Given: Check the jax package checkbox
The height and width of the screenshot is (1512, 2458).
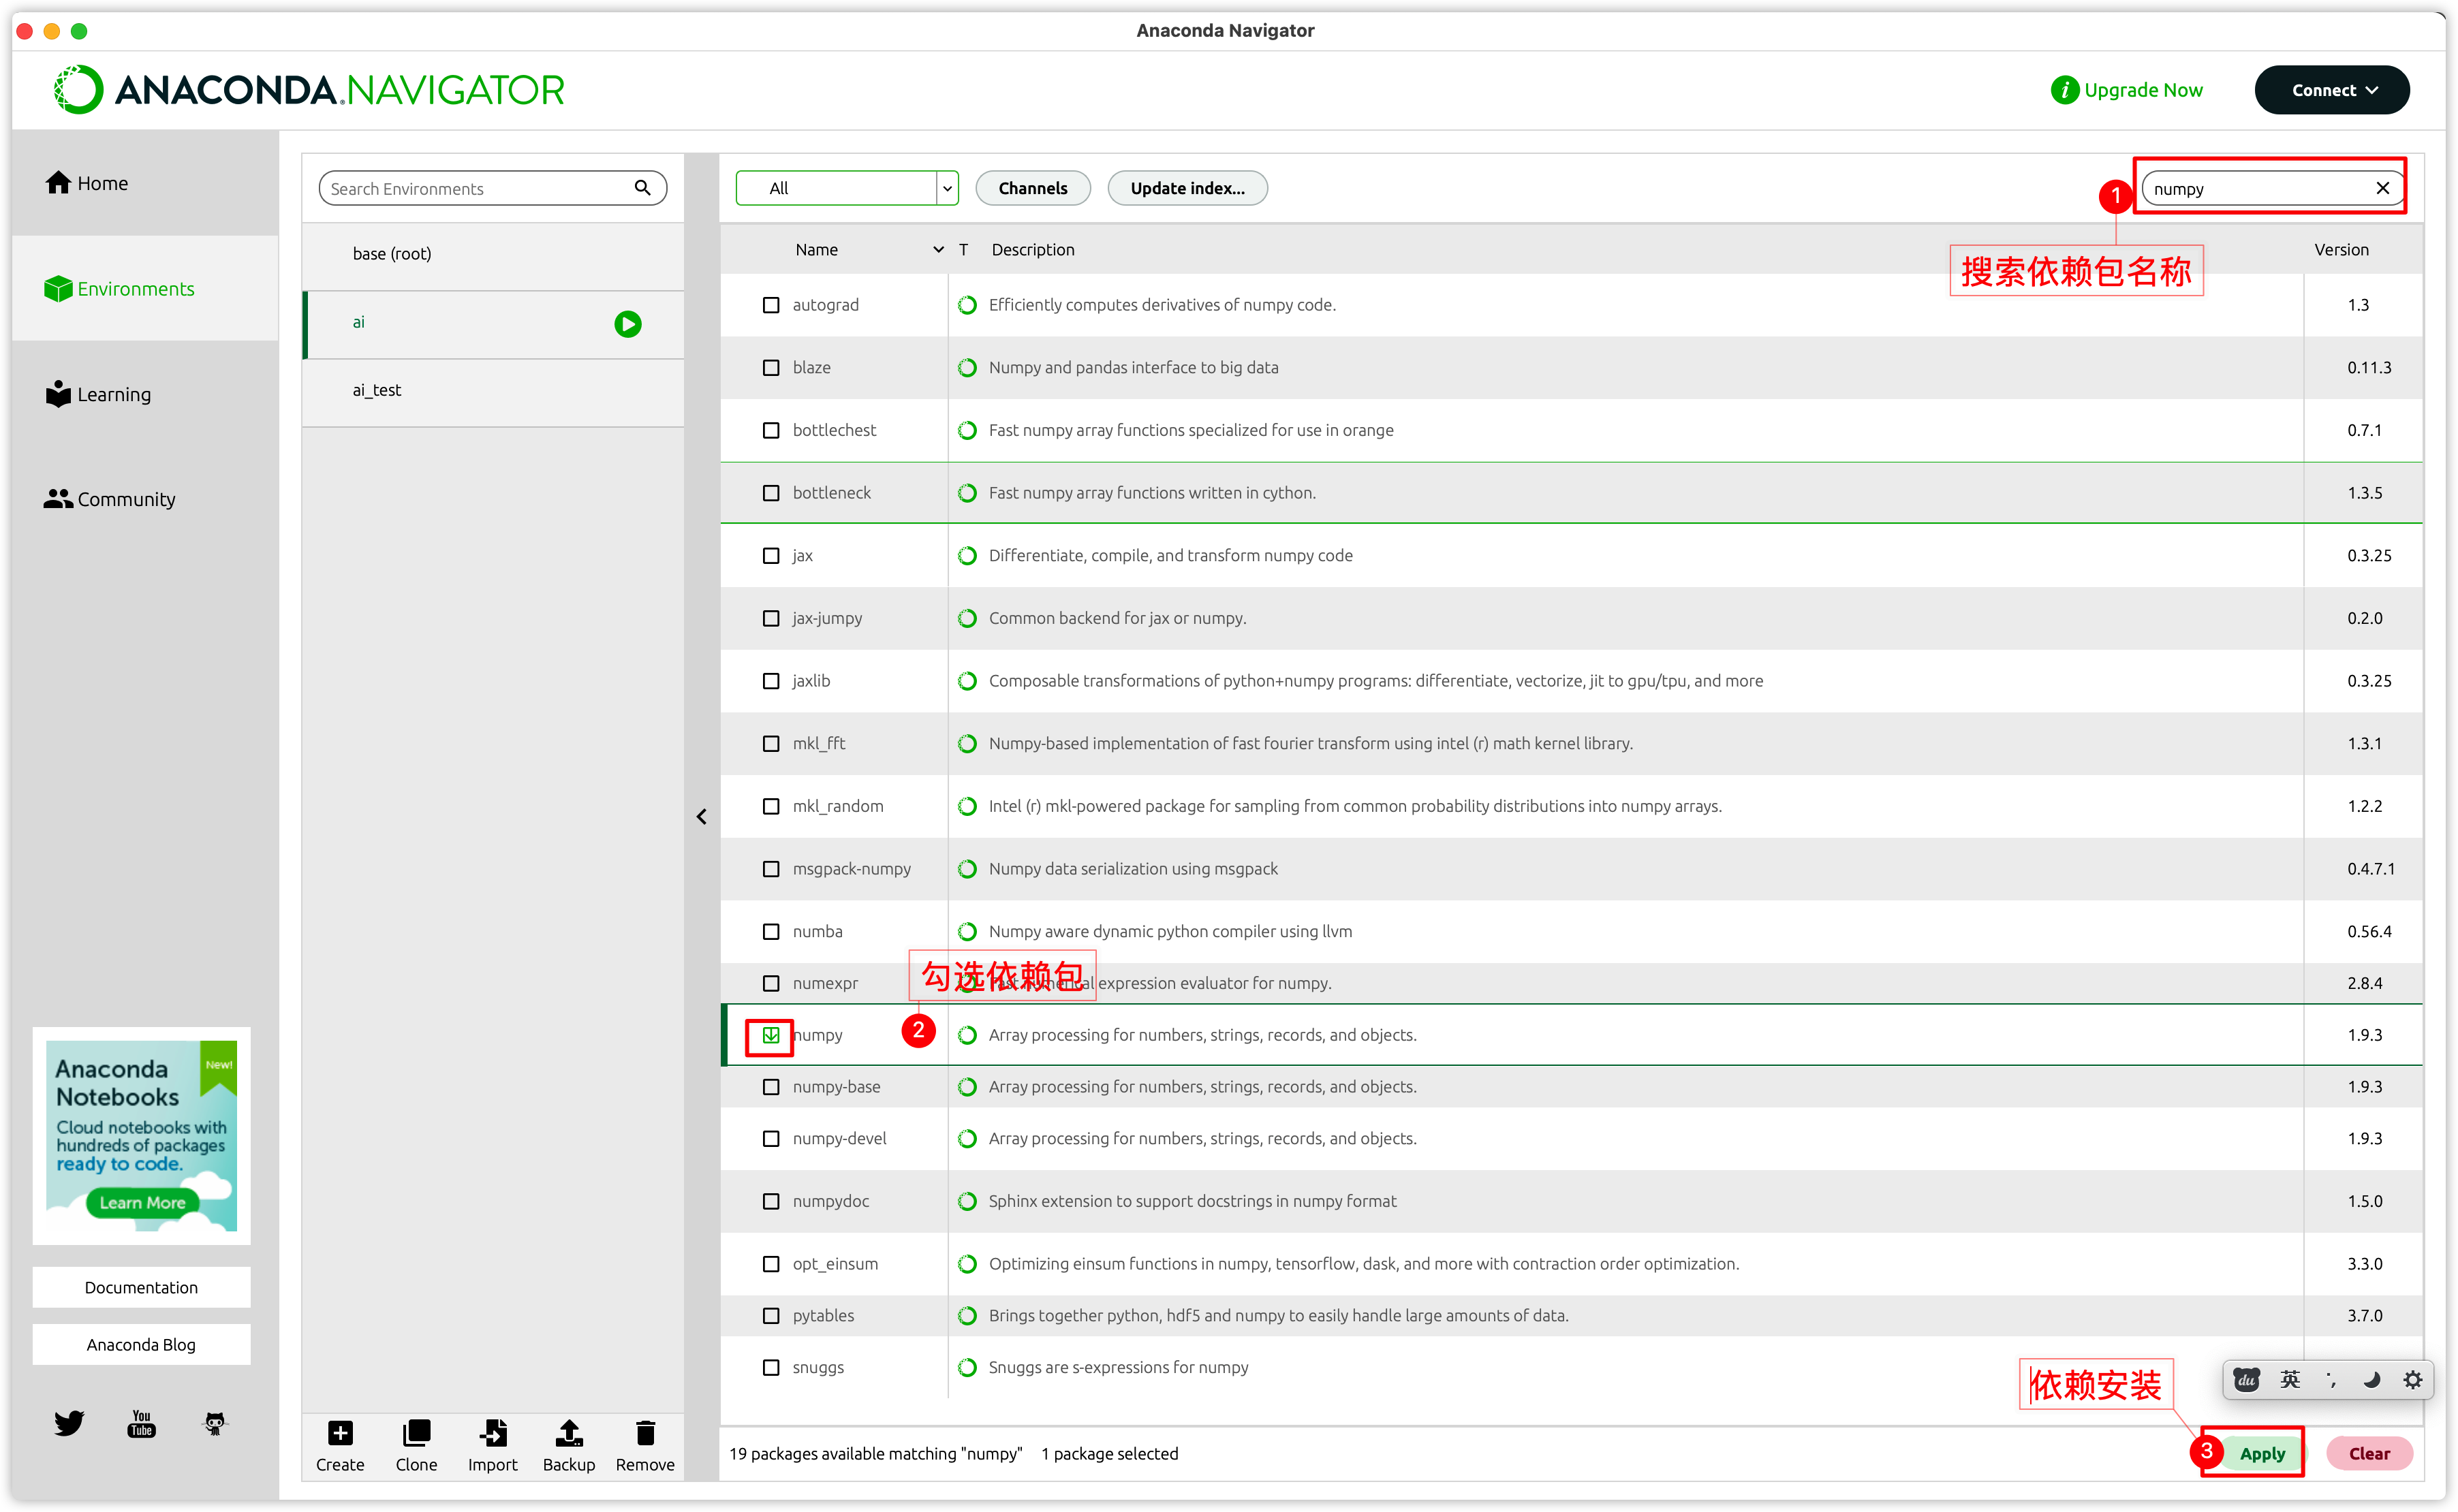Looking at the screenshot, I should [x=770, y=556].
